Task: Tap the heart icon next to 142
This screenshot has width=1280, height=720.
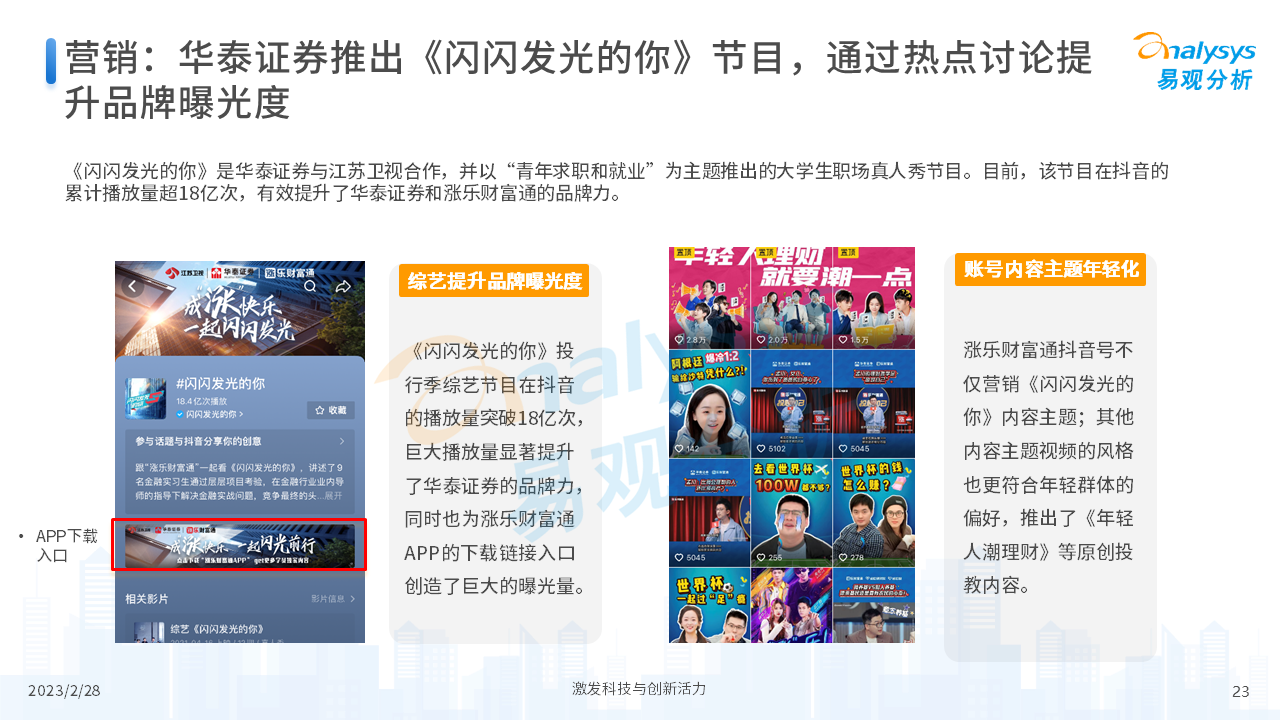Action: point(678,449)
